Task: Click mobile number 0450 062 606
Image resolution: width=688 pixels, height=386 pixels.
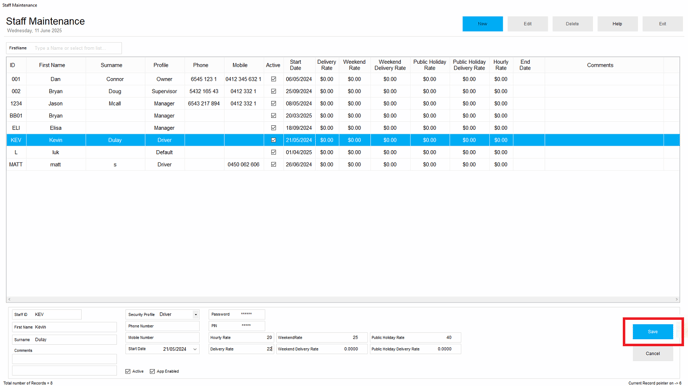Action: click(x=244, y=164)
